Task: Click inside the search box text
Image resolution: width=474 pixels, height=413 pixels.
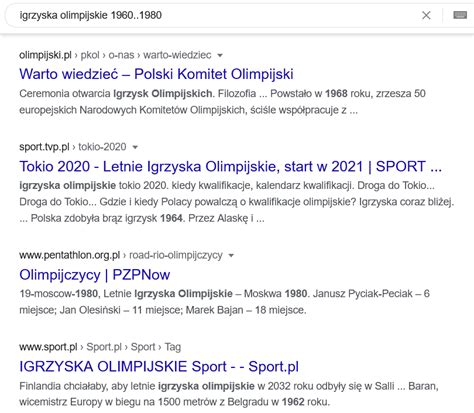Action: pyautogui.click(x=91, y=15)
